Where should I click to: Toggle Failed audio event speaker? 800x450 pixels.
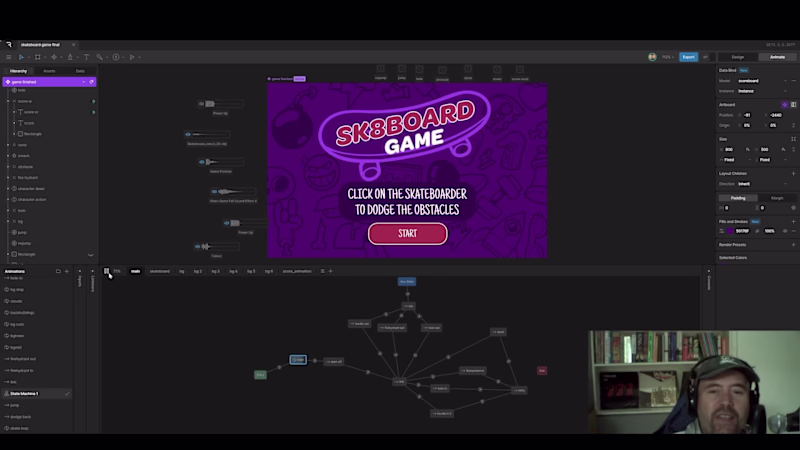click(197, 246)
